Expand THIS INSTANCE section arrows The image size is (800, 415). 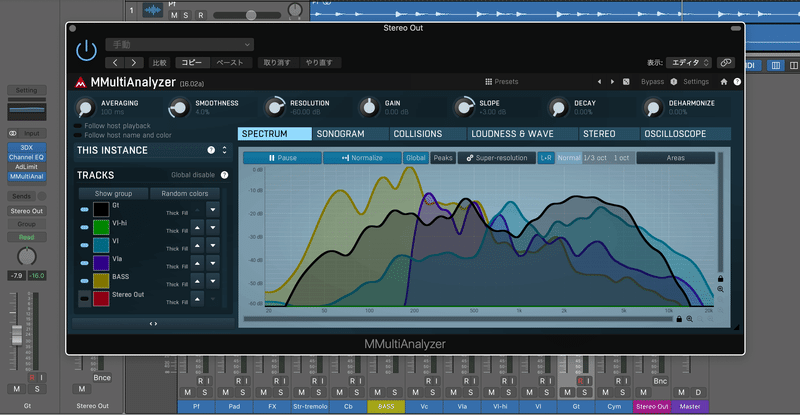coord(224,150)
